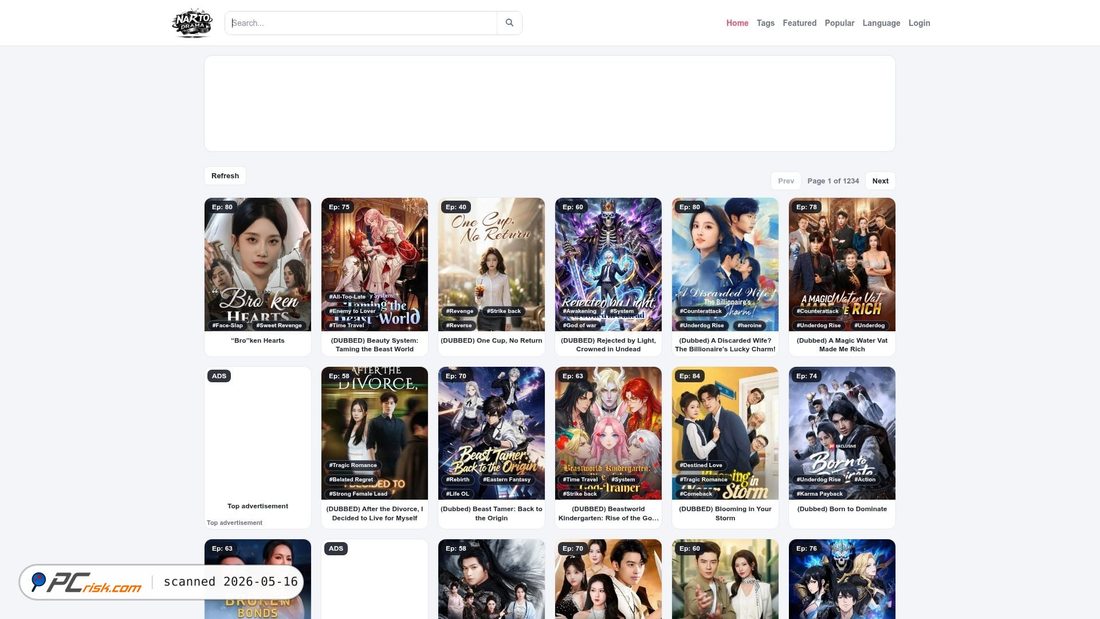Click "(DUBBED) After the Divorce" title link
The image size is (1100, 619).
click(x=375, y=514)
